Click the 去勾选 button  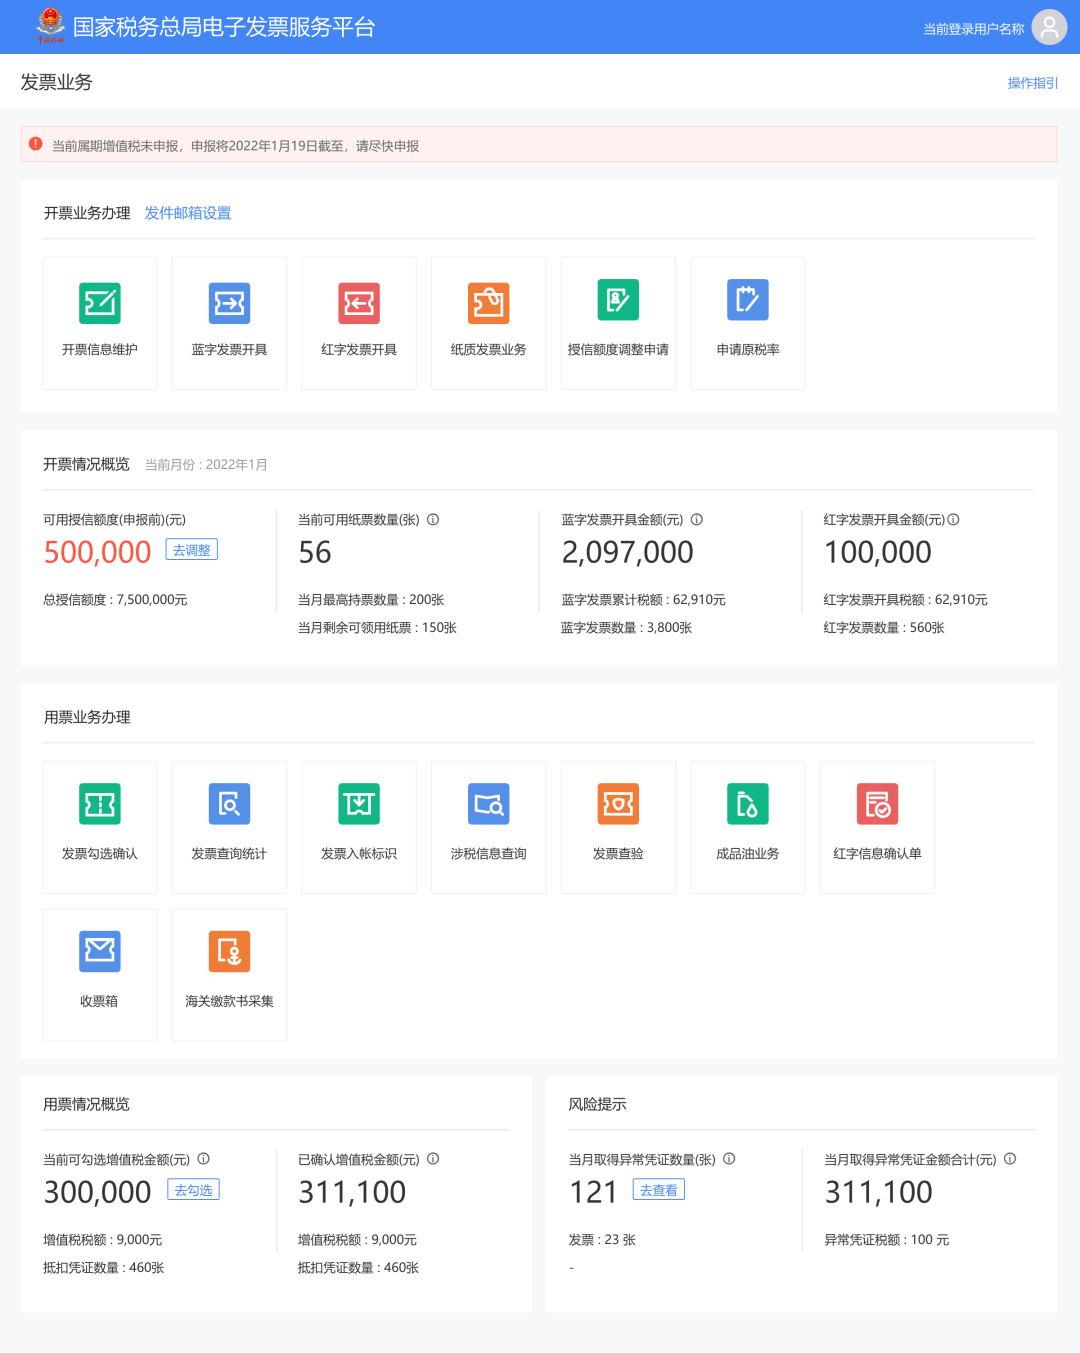194,1190
